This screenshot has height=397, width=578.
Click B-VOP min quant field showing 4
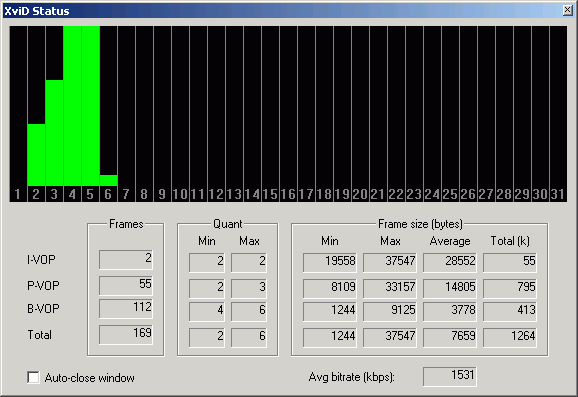click(x=207, y=311)
